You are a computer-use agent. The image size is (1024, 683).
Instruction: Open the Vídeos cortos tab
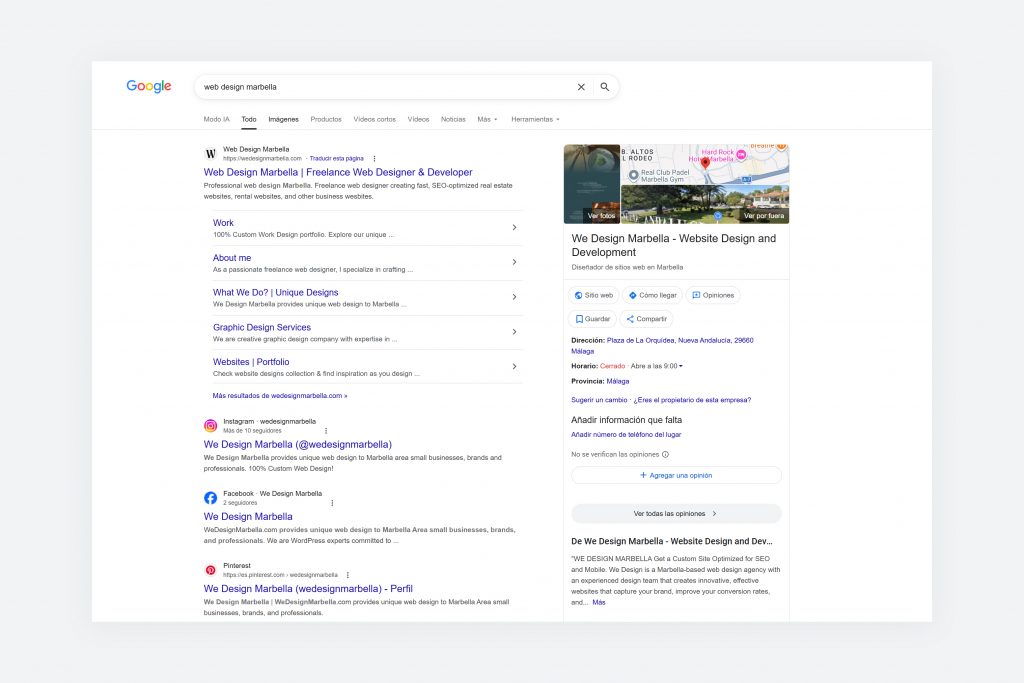[x=374, y=119]
